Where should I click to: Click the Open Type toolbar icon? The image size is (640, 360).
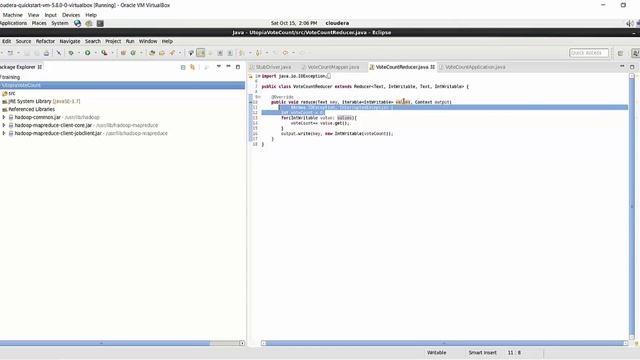[152, 53]
